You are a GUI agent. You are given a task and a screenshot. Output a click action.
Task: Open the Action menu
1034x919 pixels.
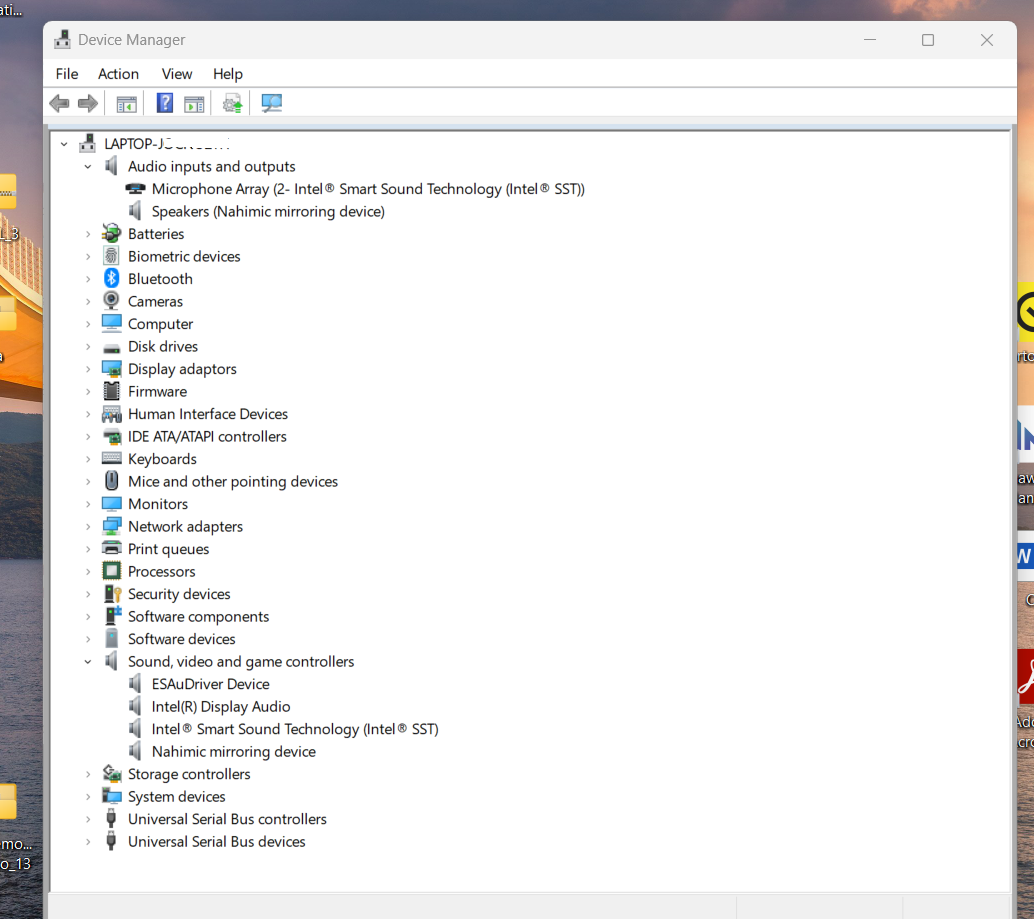(118, 74)
